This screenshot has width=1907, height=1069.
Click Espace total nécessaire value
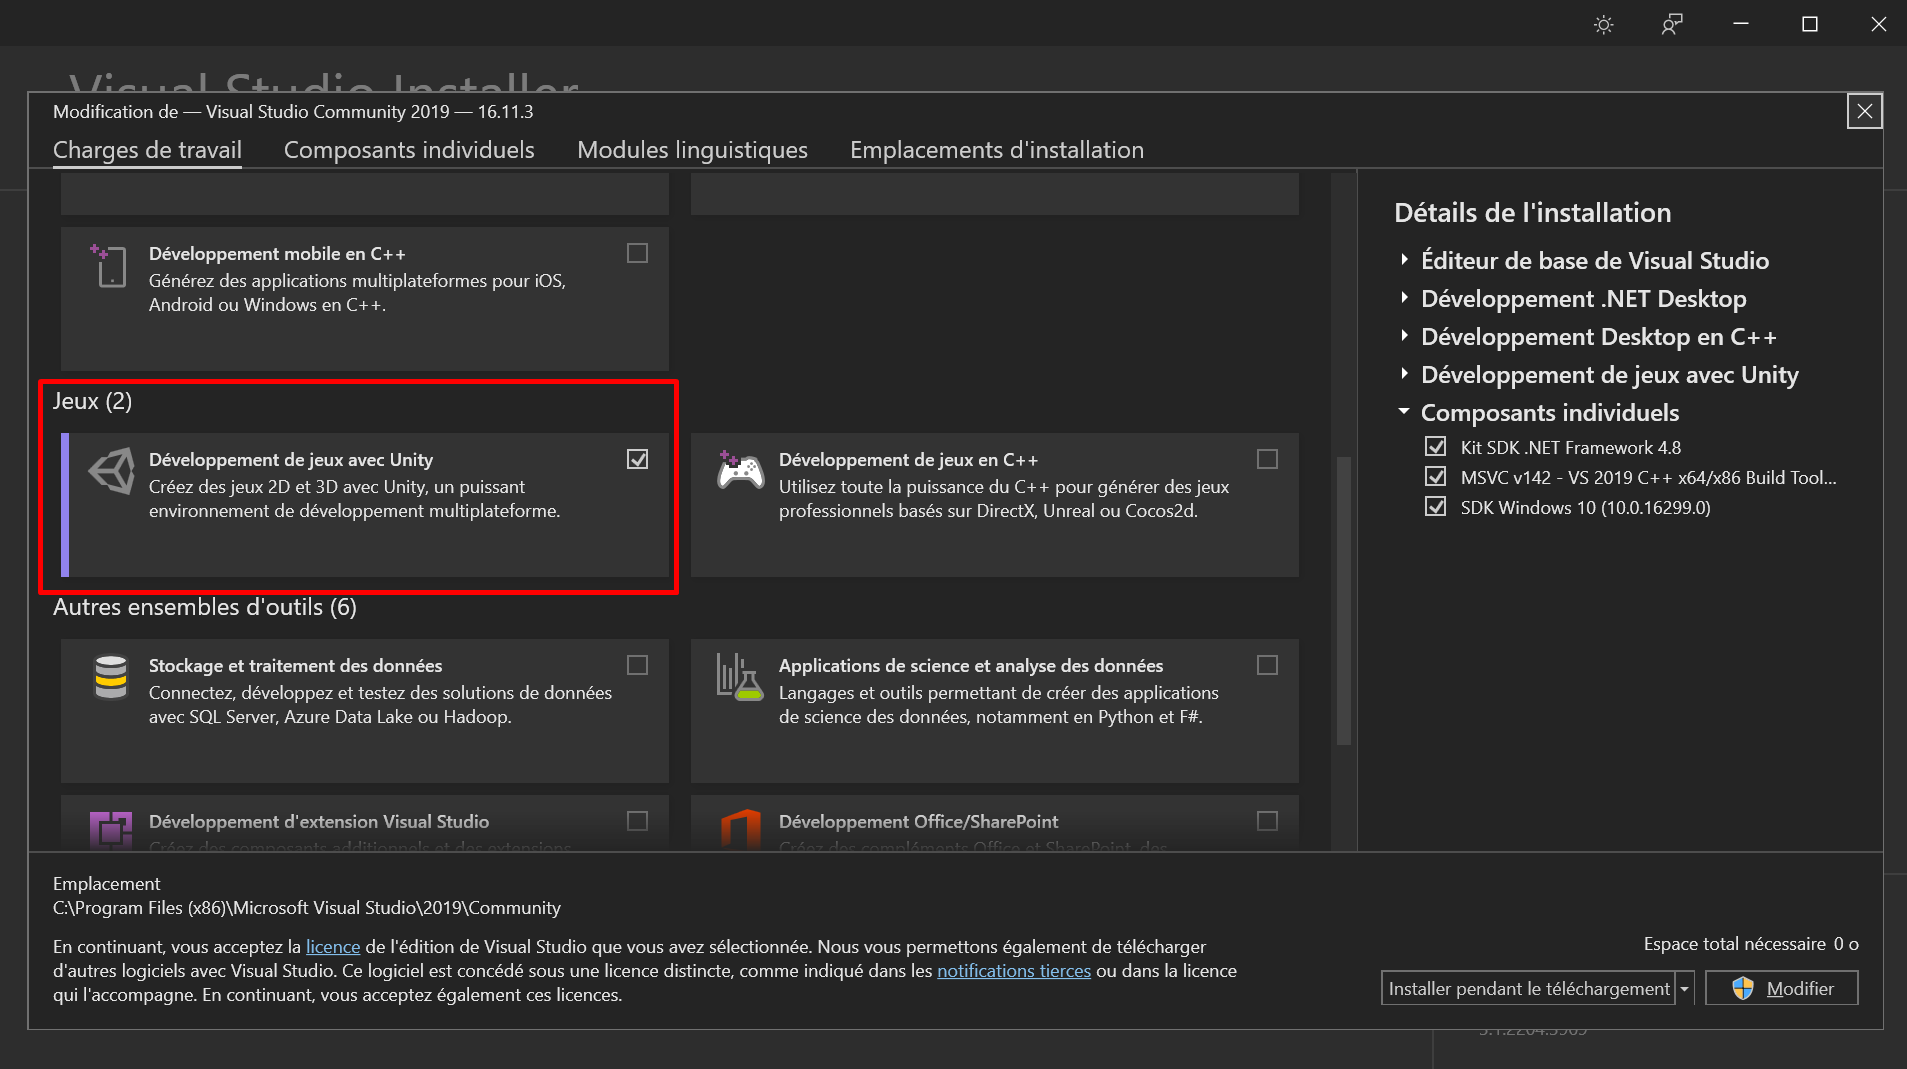pyautogui.click(x=1845, y=944)
